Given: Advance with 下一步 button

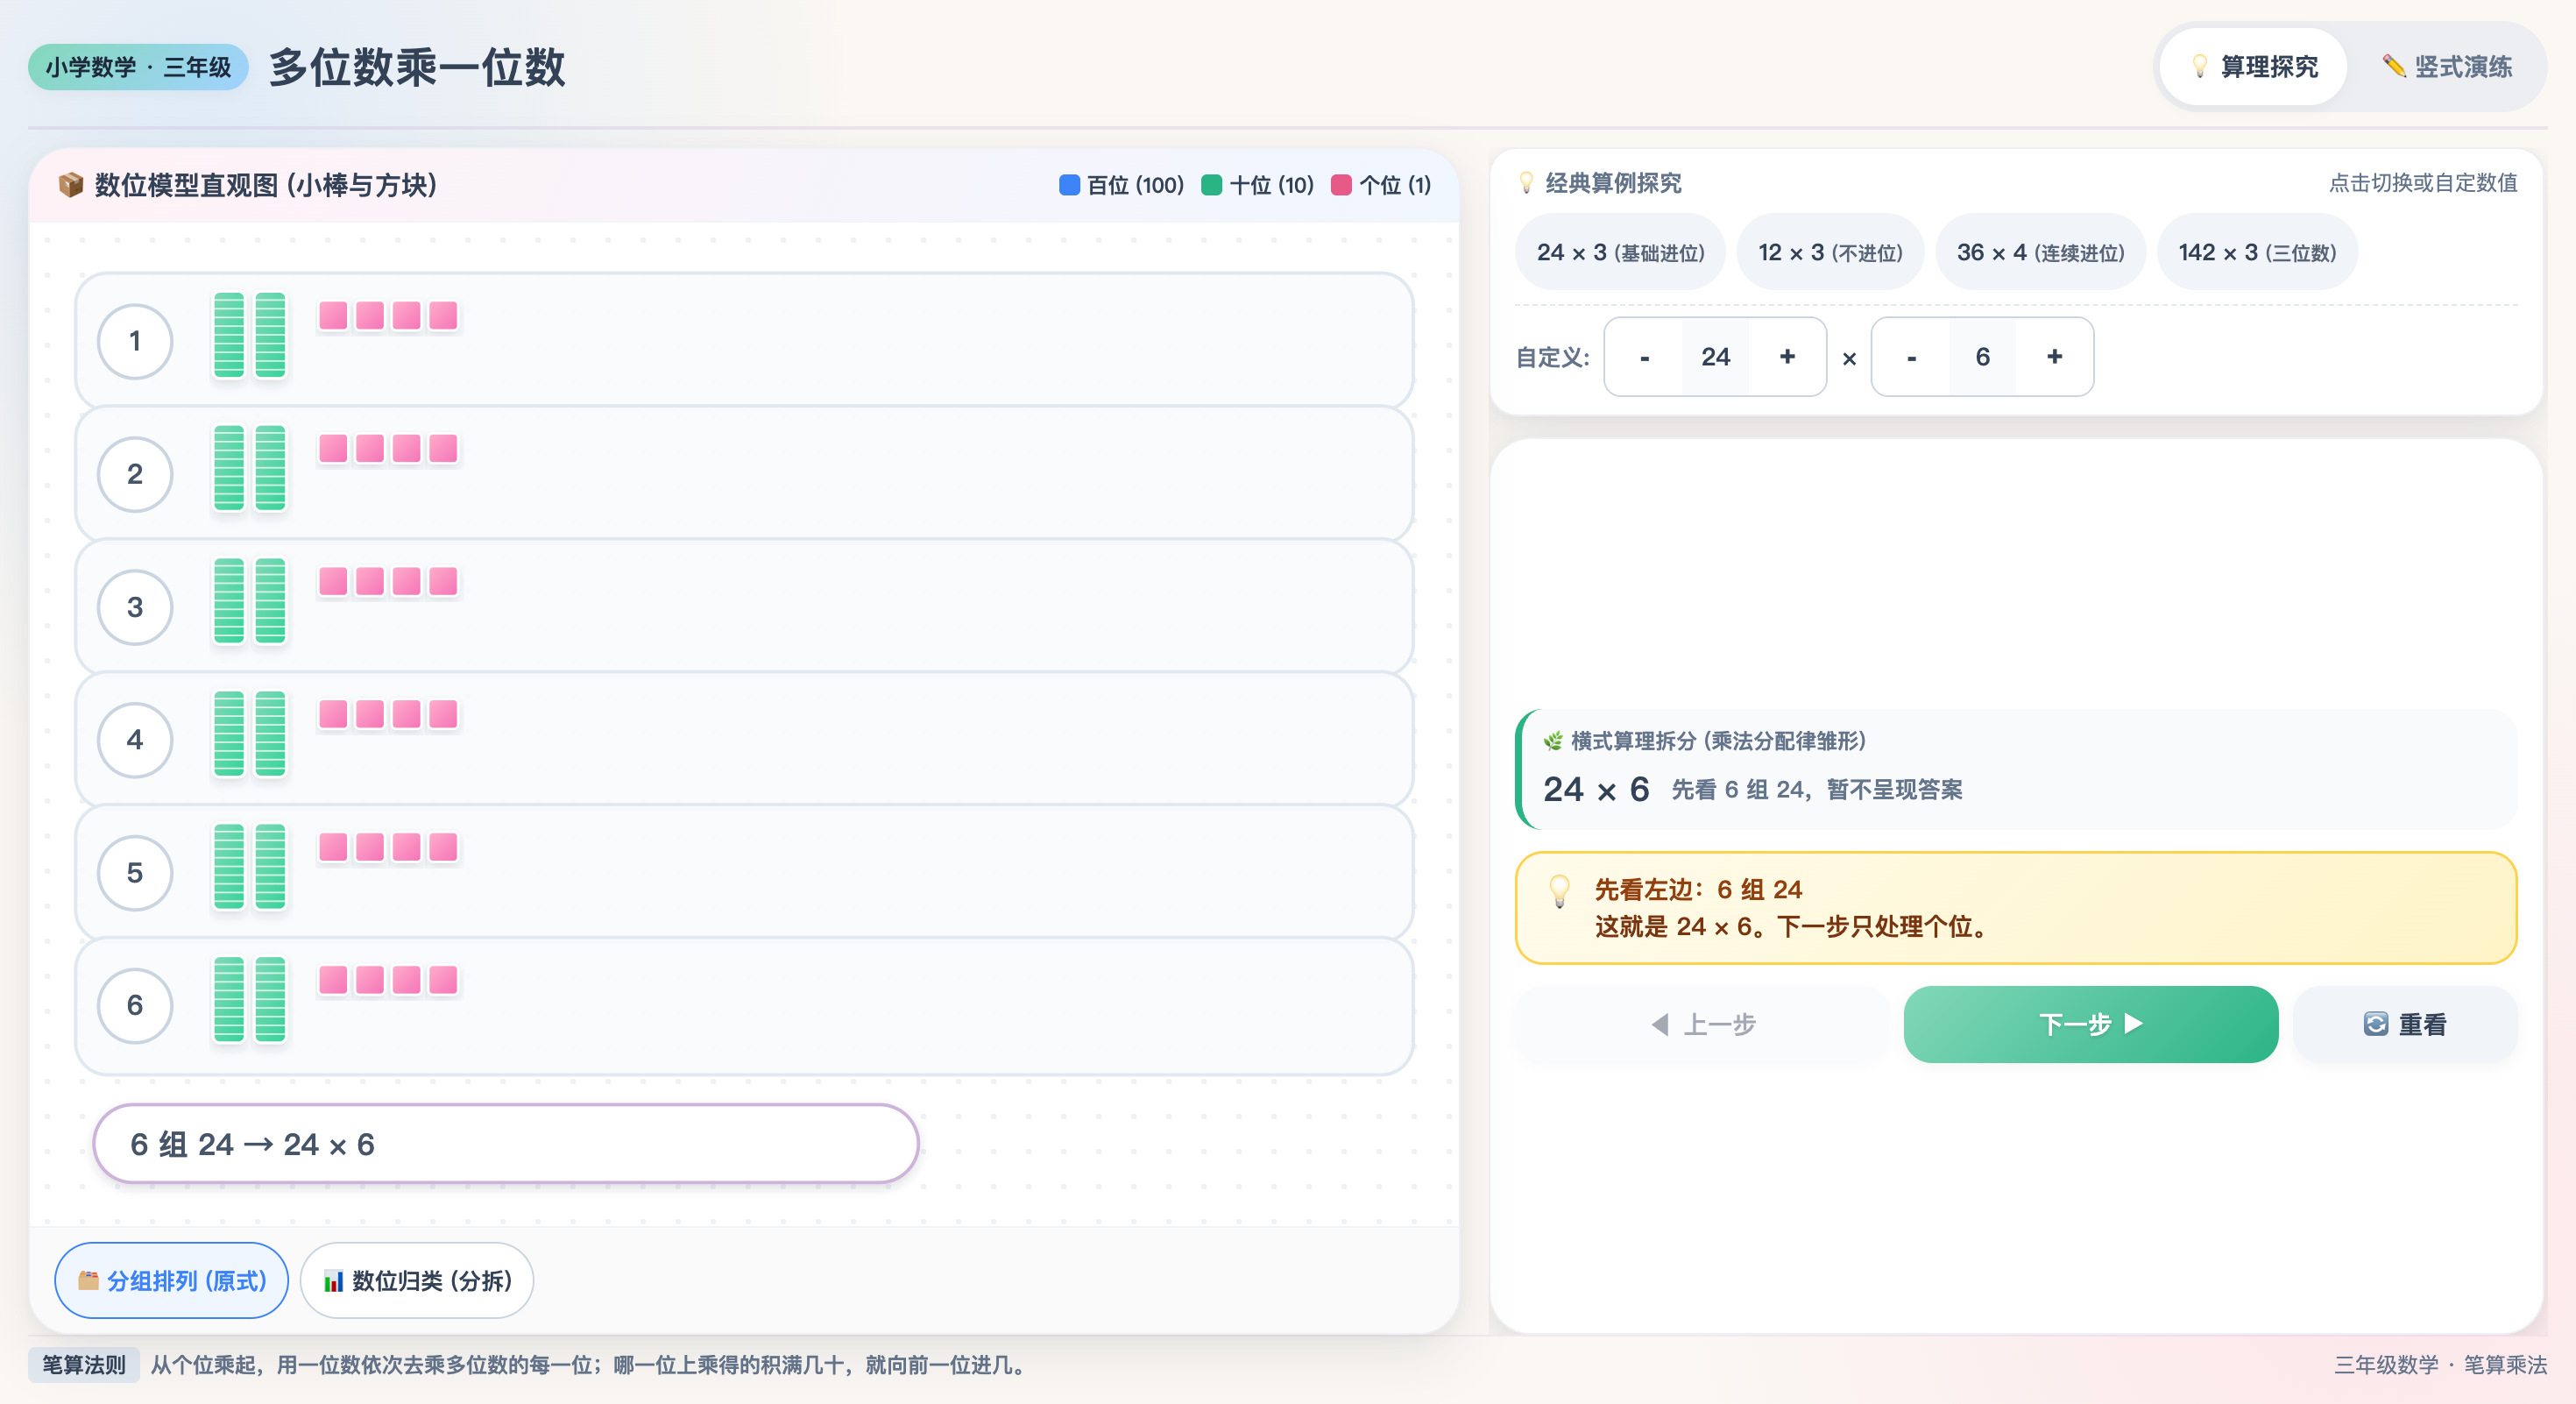Looking at the screenshot, I should click(2090, 1024).
